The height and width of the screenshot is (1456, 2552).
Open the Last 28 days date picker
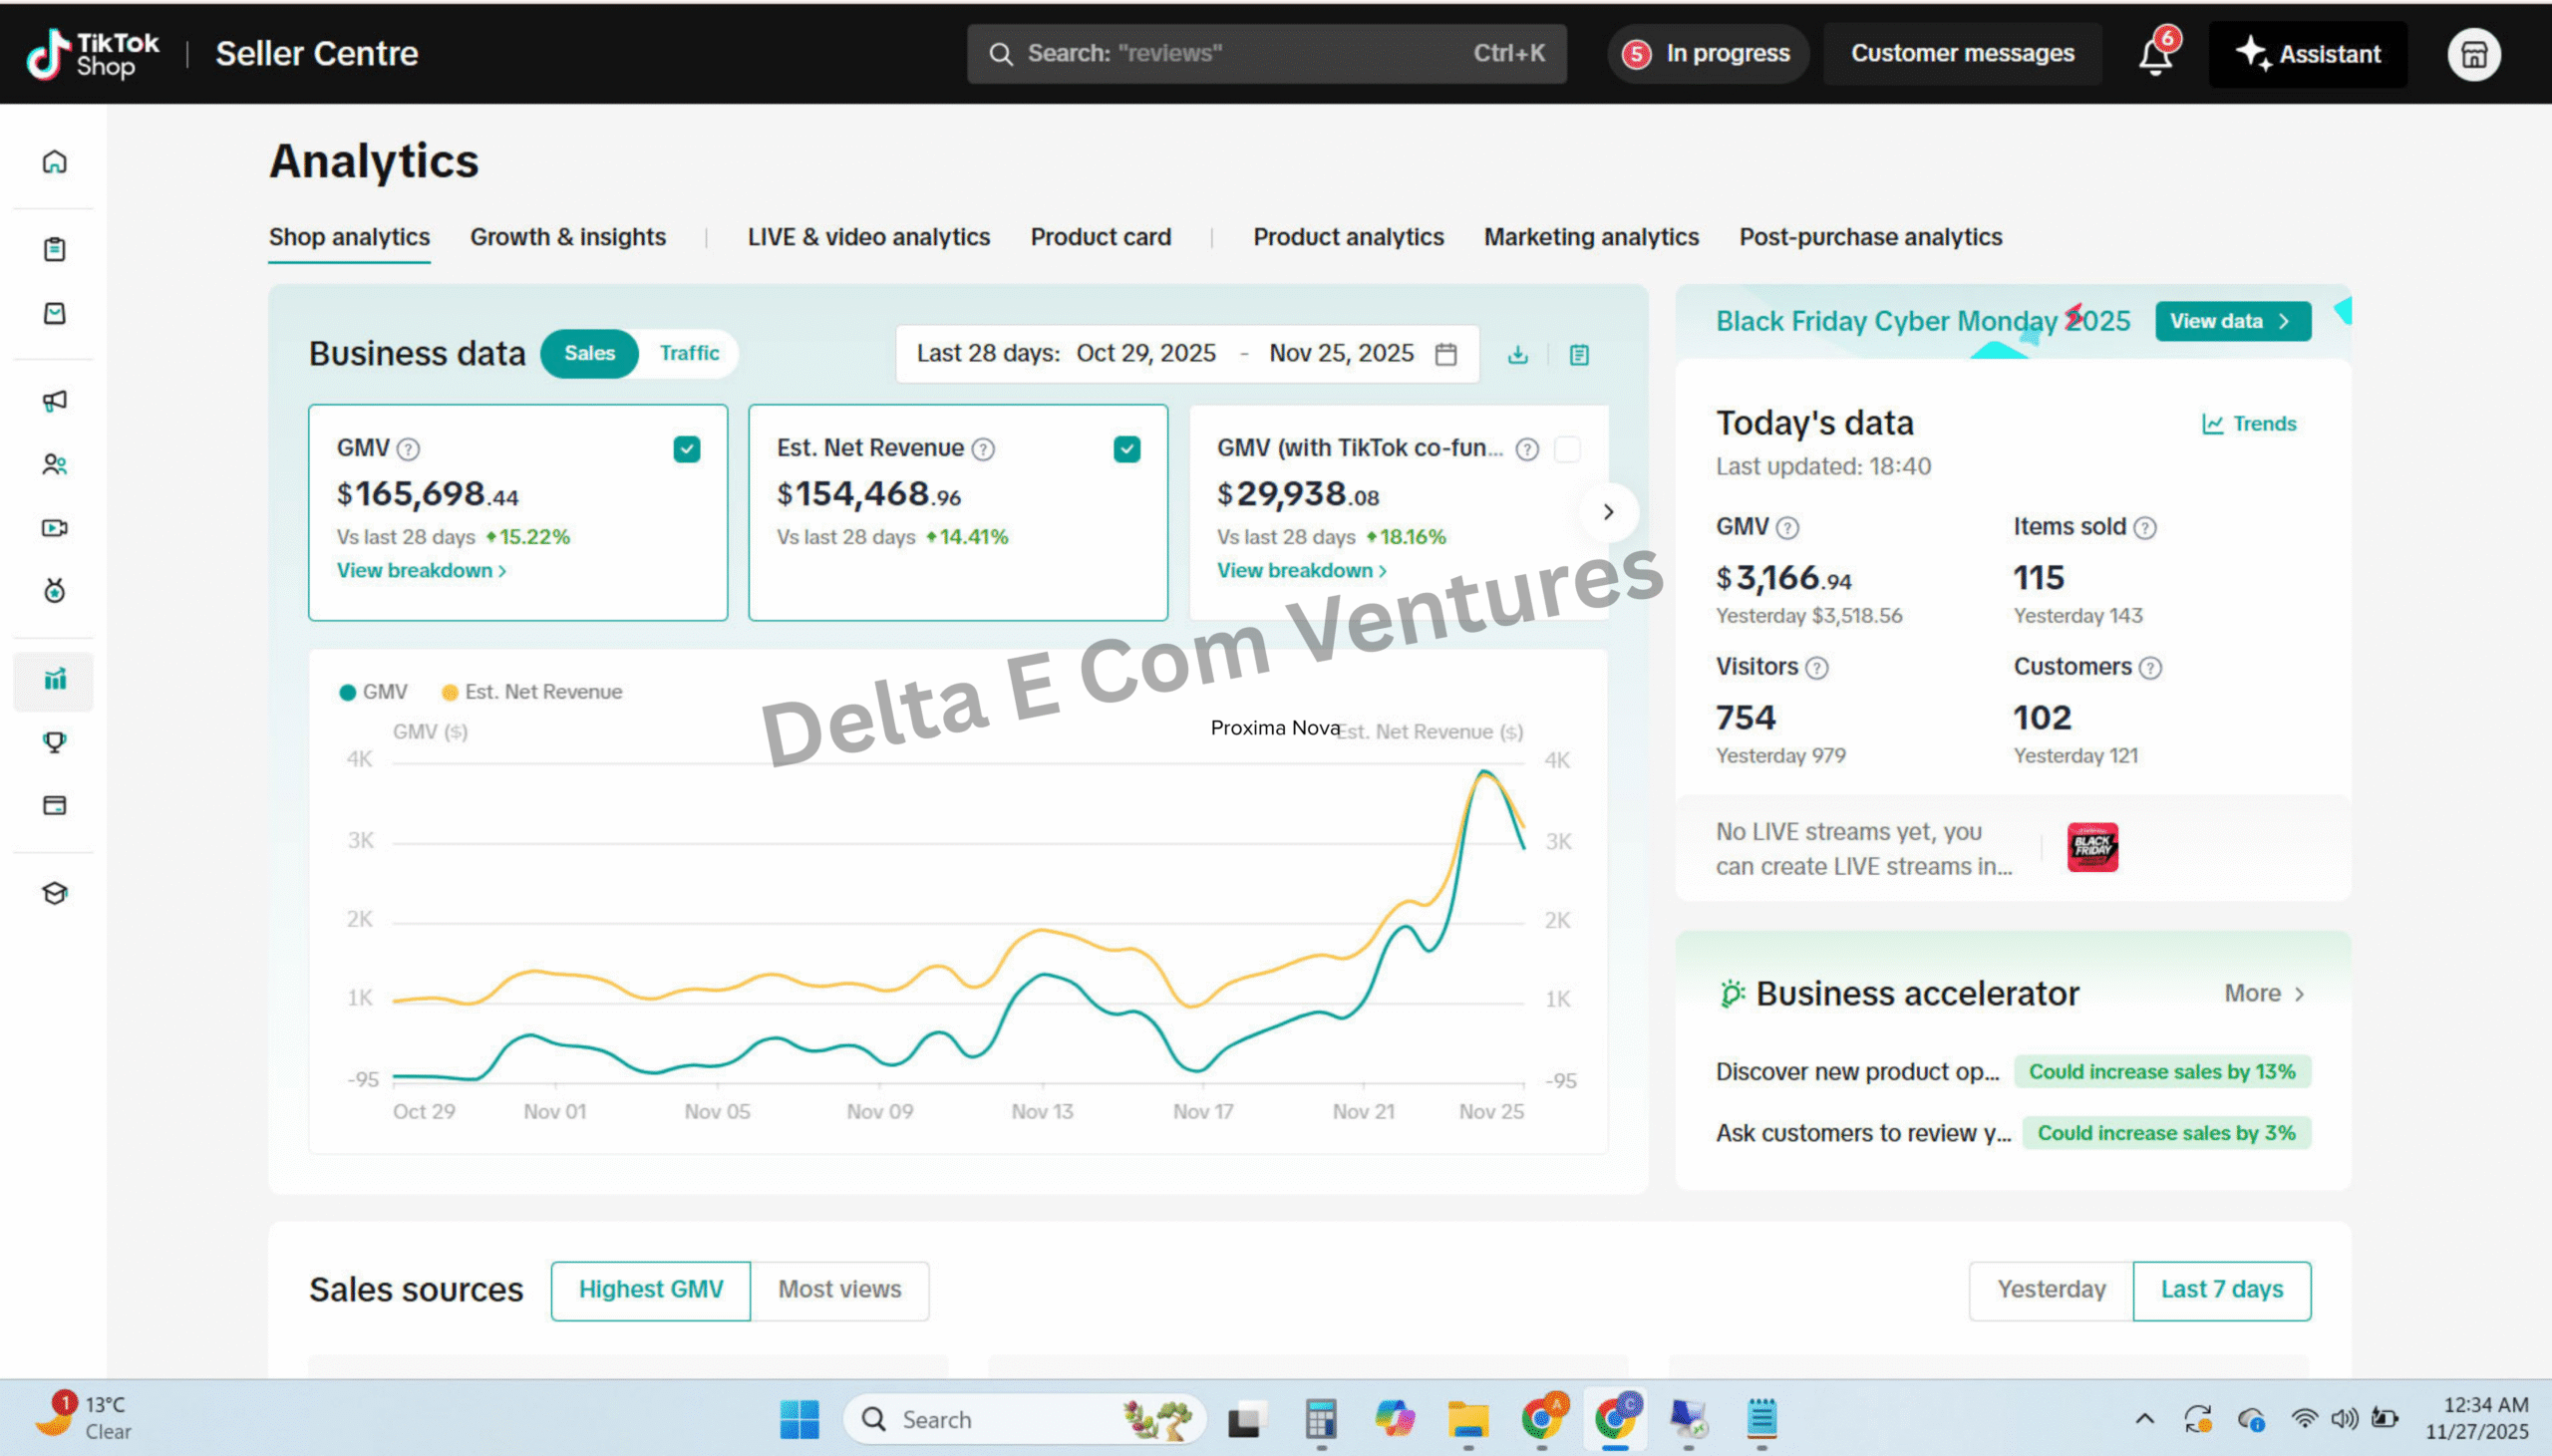click(1186, 354)
